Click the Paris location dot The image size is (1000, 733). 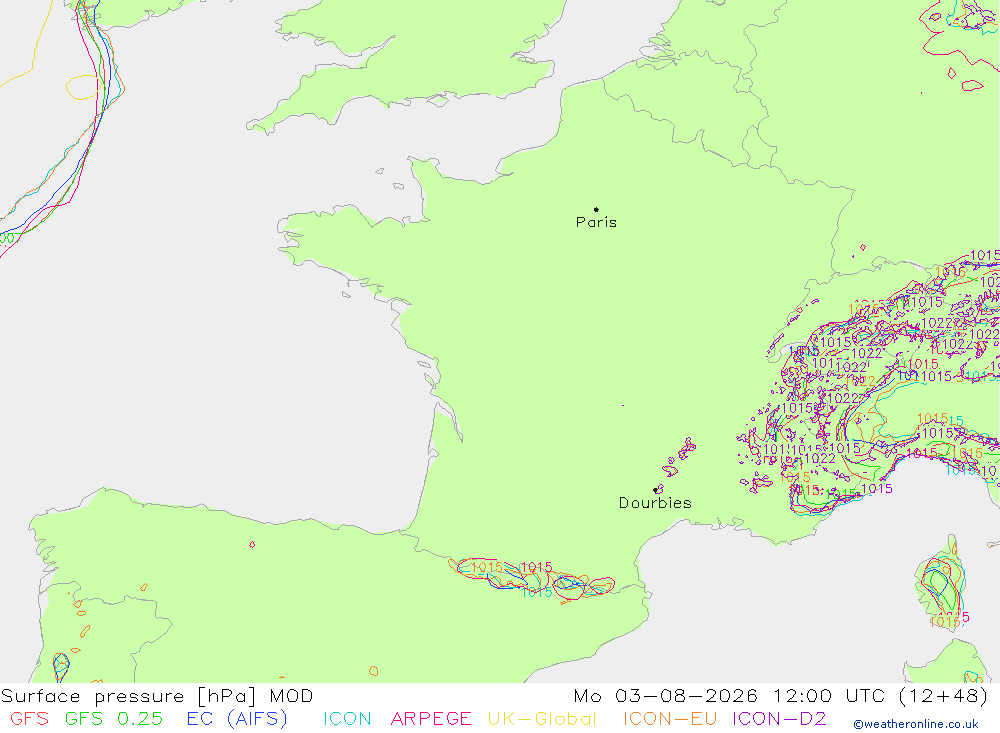click(x=596, y=209)
